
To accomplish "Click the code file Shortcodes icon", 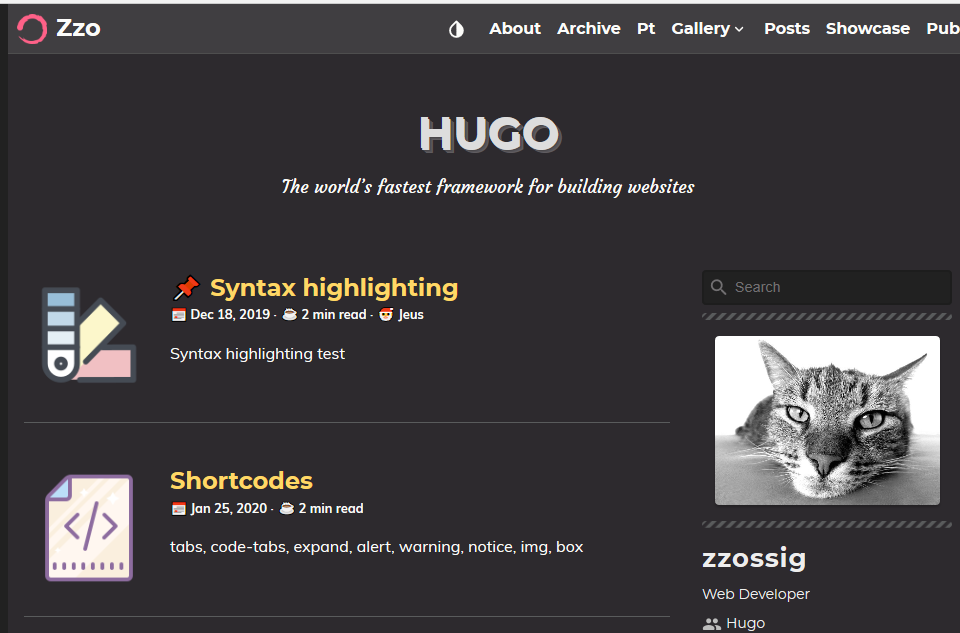I will click(x=88, y=527).
